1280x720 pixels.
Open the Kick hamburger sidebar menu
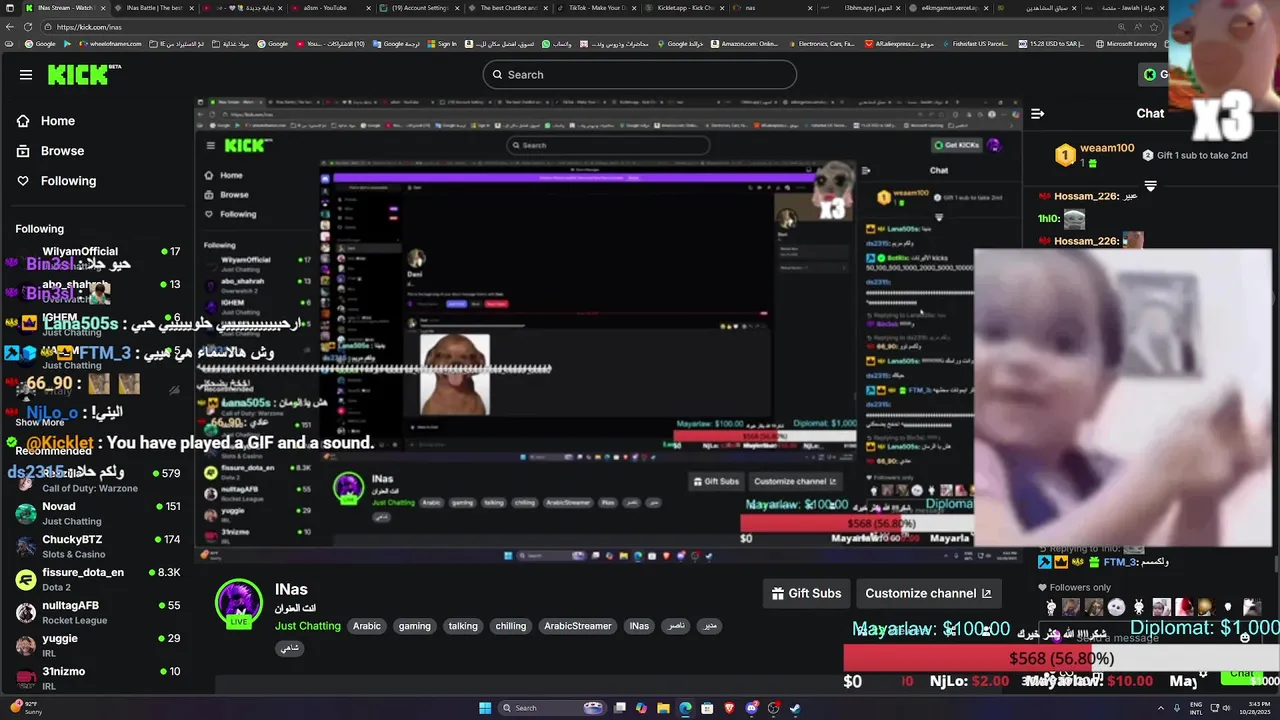26,75
